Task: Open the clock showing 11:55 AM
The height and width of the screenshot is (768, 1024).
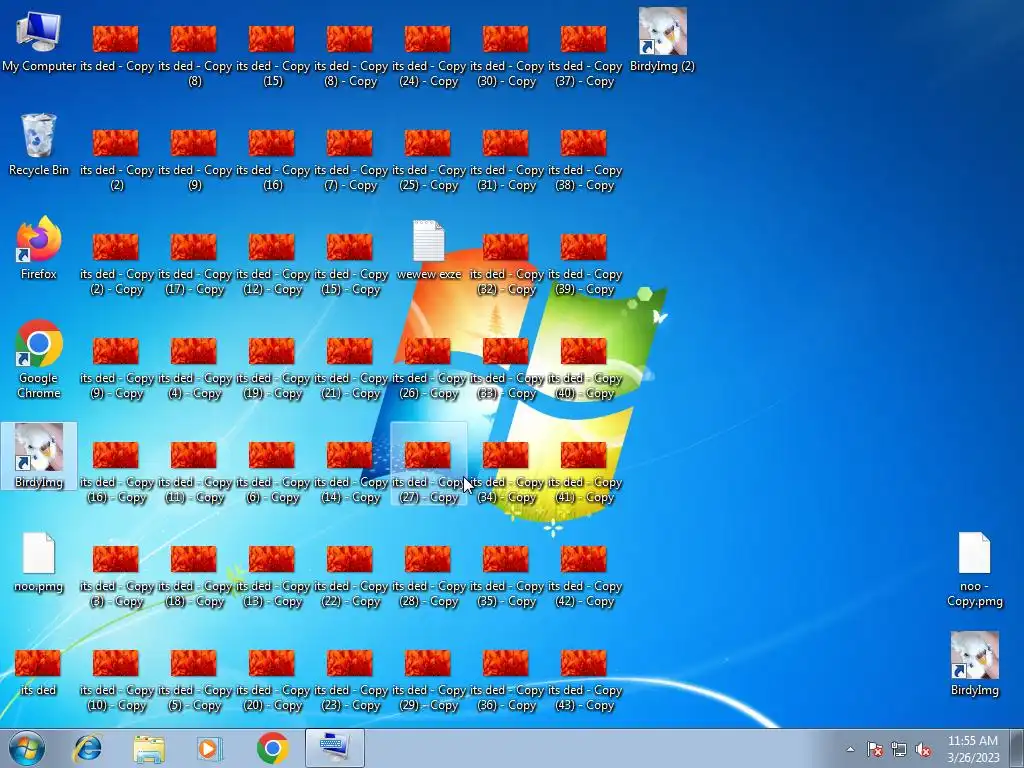Action: [x=973, y=749]
